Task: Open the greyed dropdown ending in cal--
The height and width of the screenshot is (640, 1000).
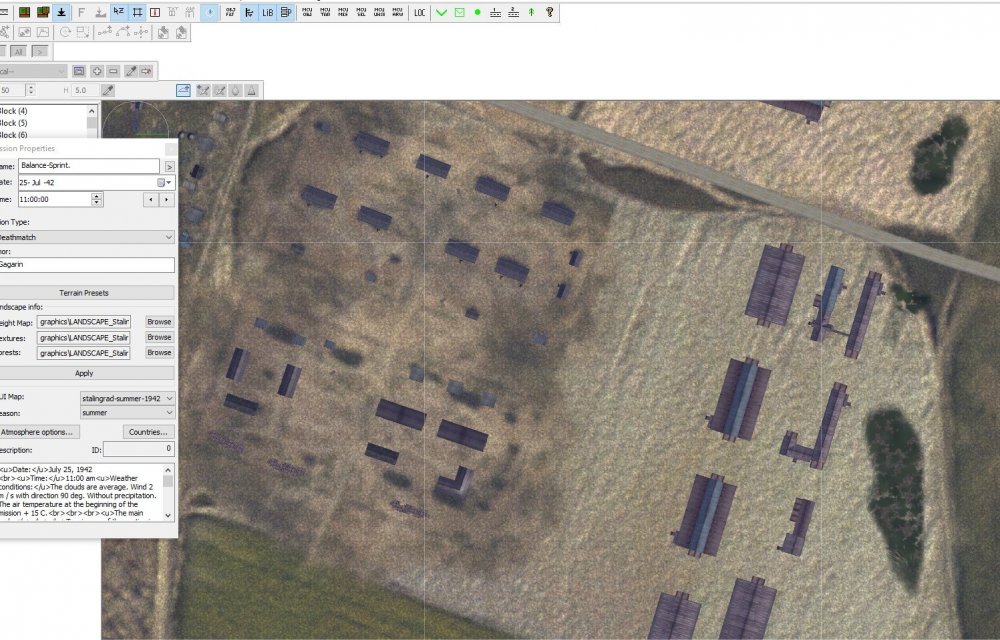Action: point(32,71)
